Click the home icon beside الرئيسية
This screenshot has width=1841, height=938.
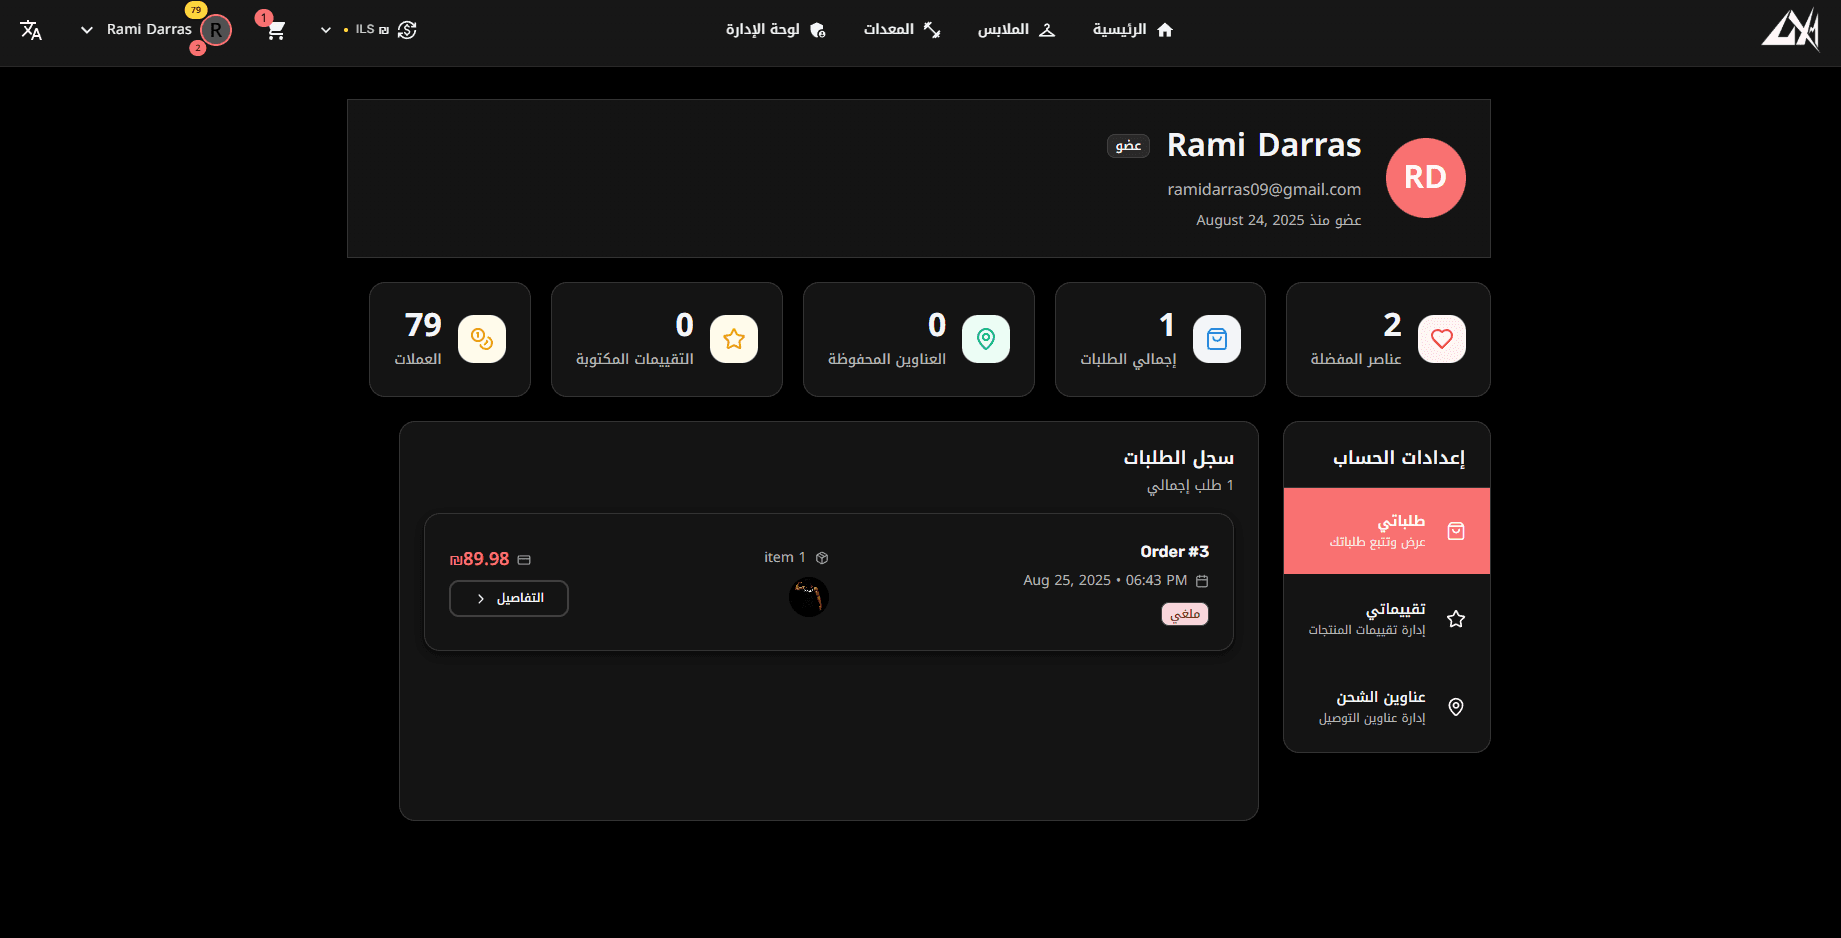click(1165, 29)
